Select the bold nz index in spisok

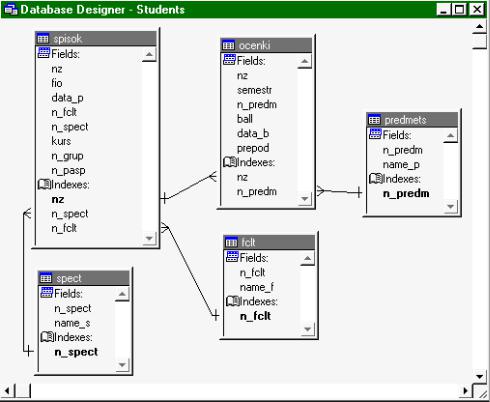58,200
